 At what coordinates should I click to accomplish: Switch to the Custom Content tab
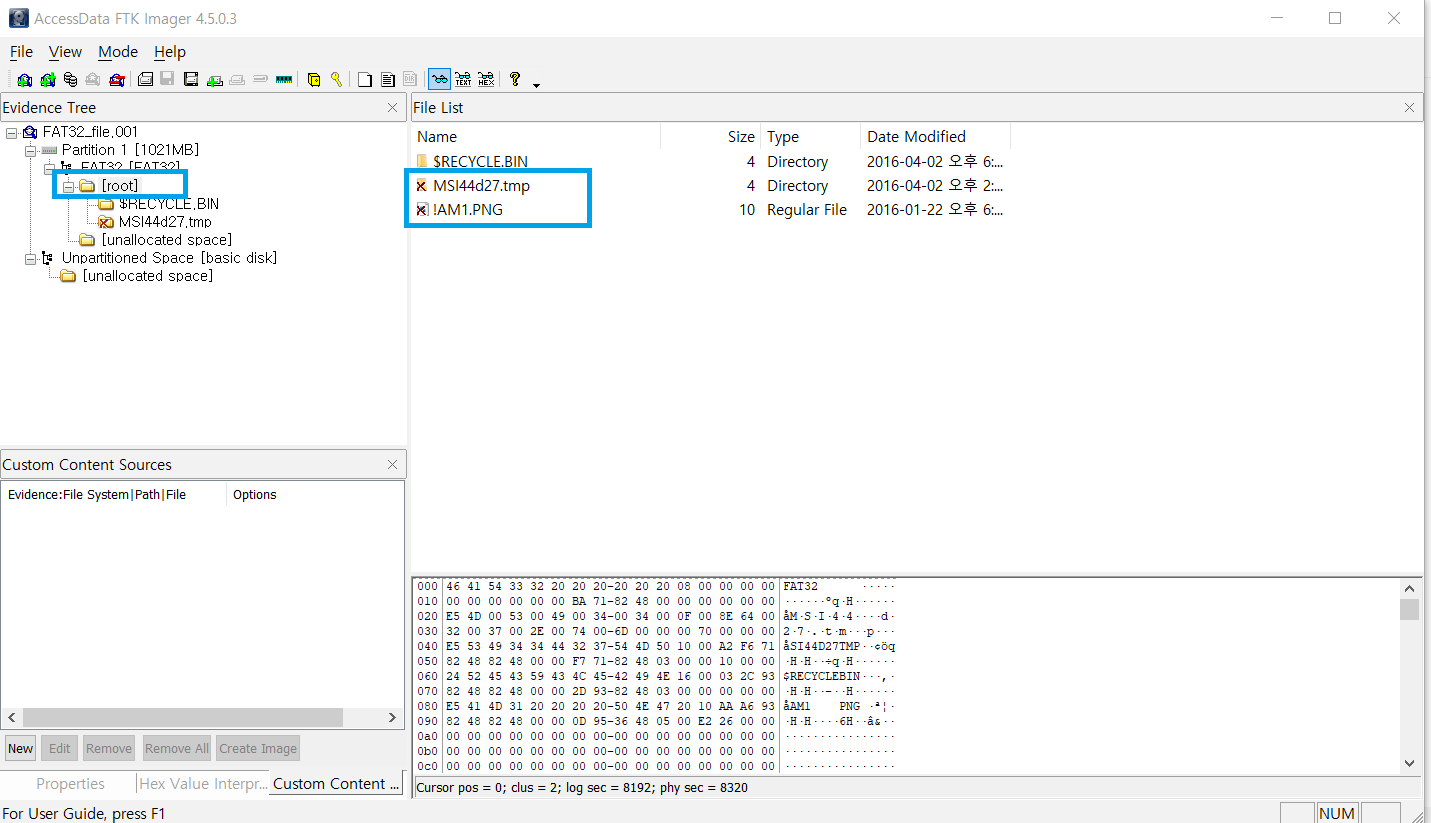click(336, 783)
